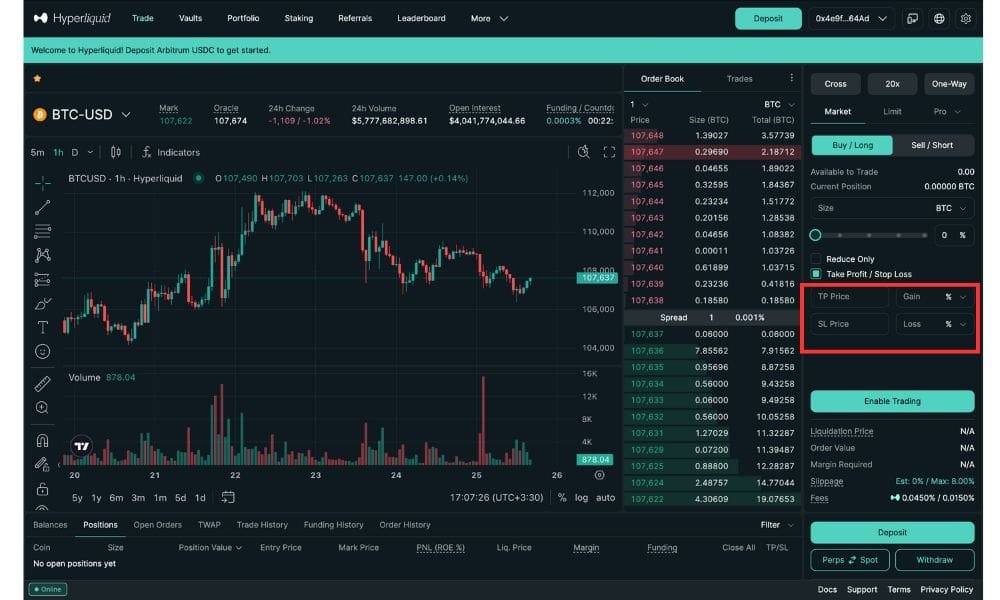
Task: Toggle the auto scale on chart
Action: click(x=605, y=497)
